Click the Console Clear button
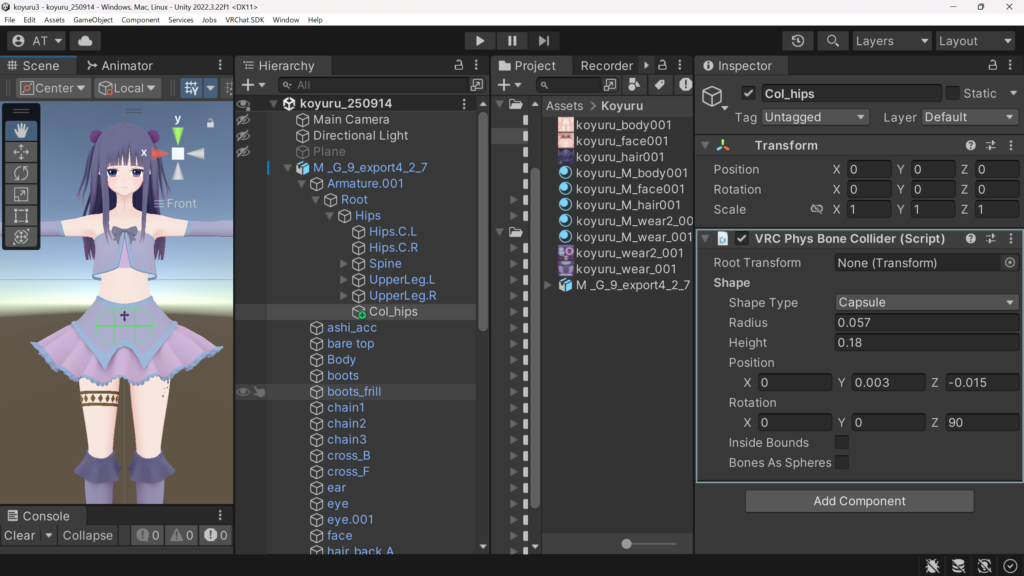The width and height of the screenshot is (1024, 576). [19, 535]
